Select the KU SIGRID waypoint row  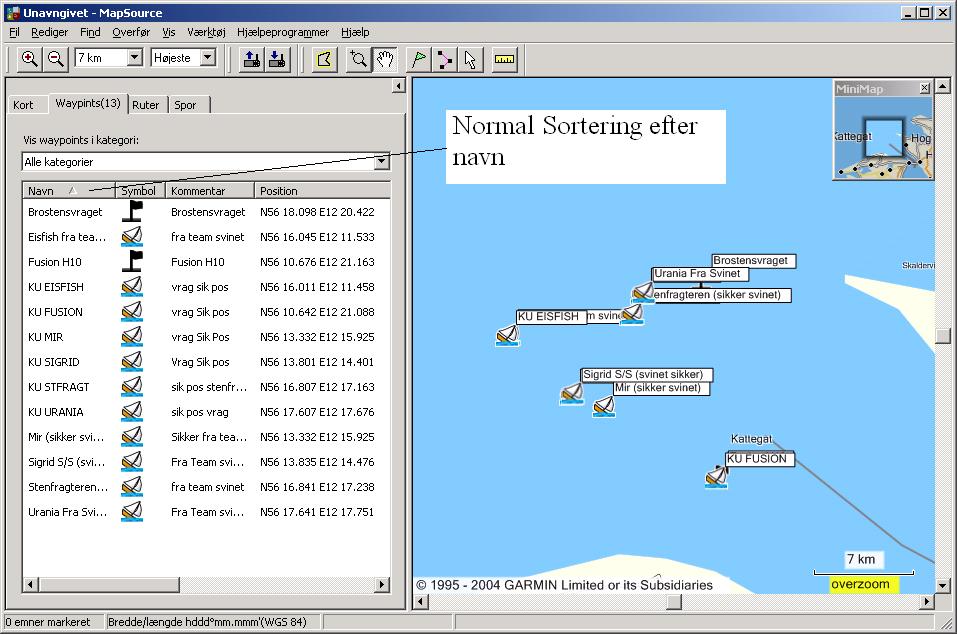tap(206, 362)
